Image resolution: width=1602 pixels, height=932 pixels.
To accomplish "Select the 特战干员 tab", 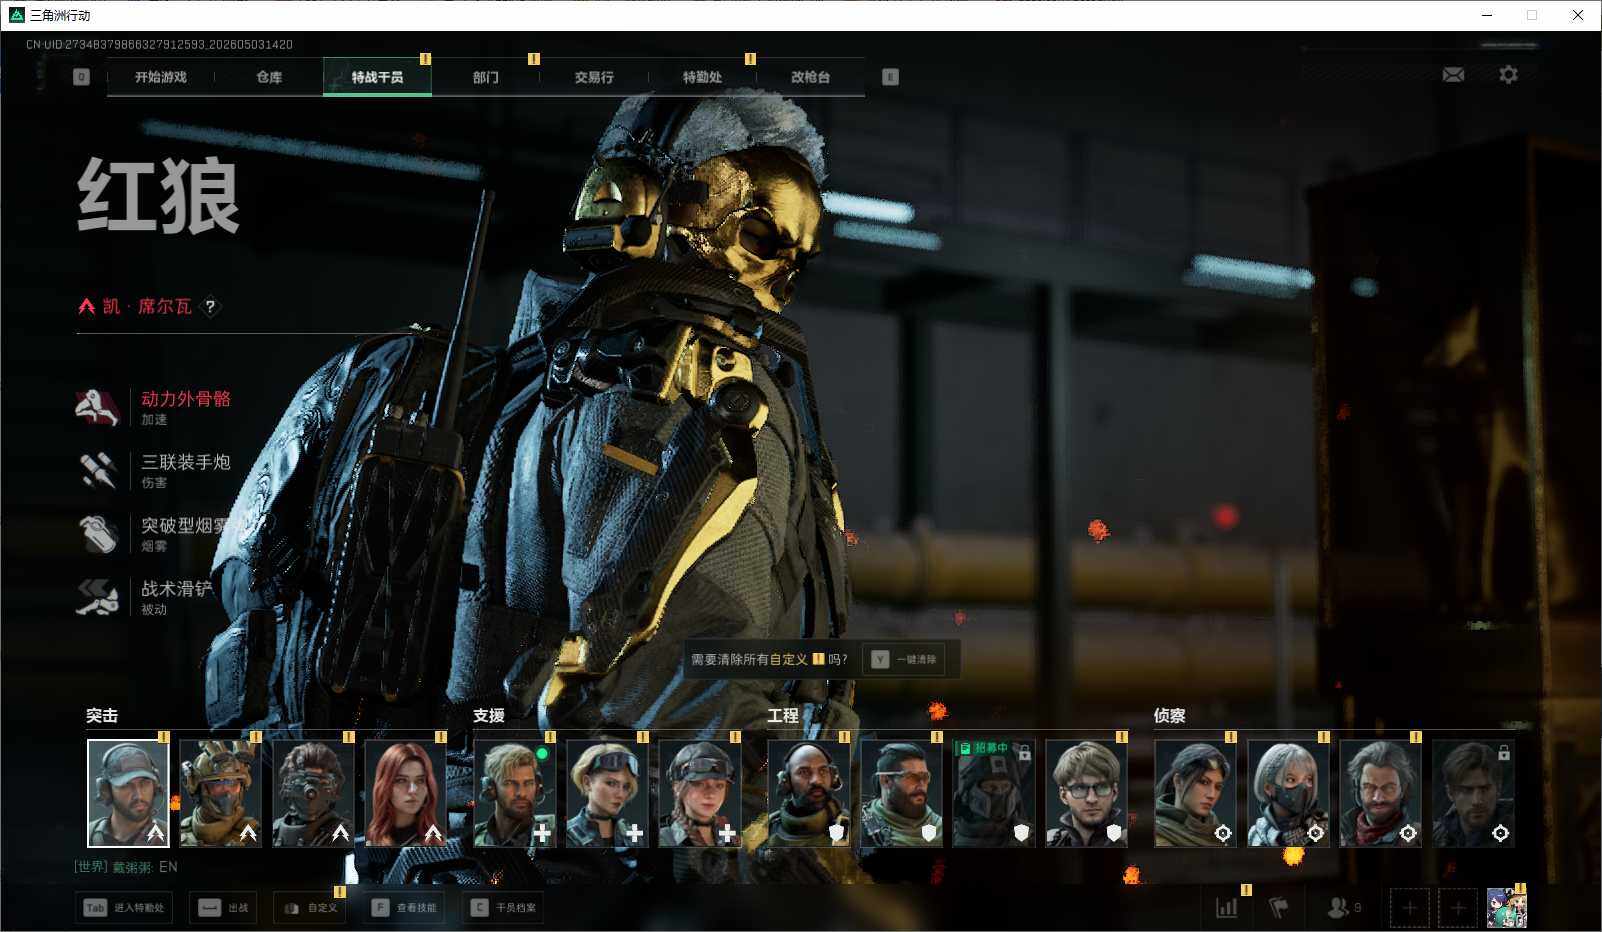I will point(377,77).
